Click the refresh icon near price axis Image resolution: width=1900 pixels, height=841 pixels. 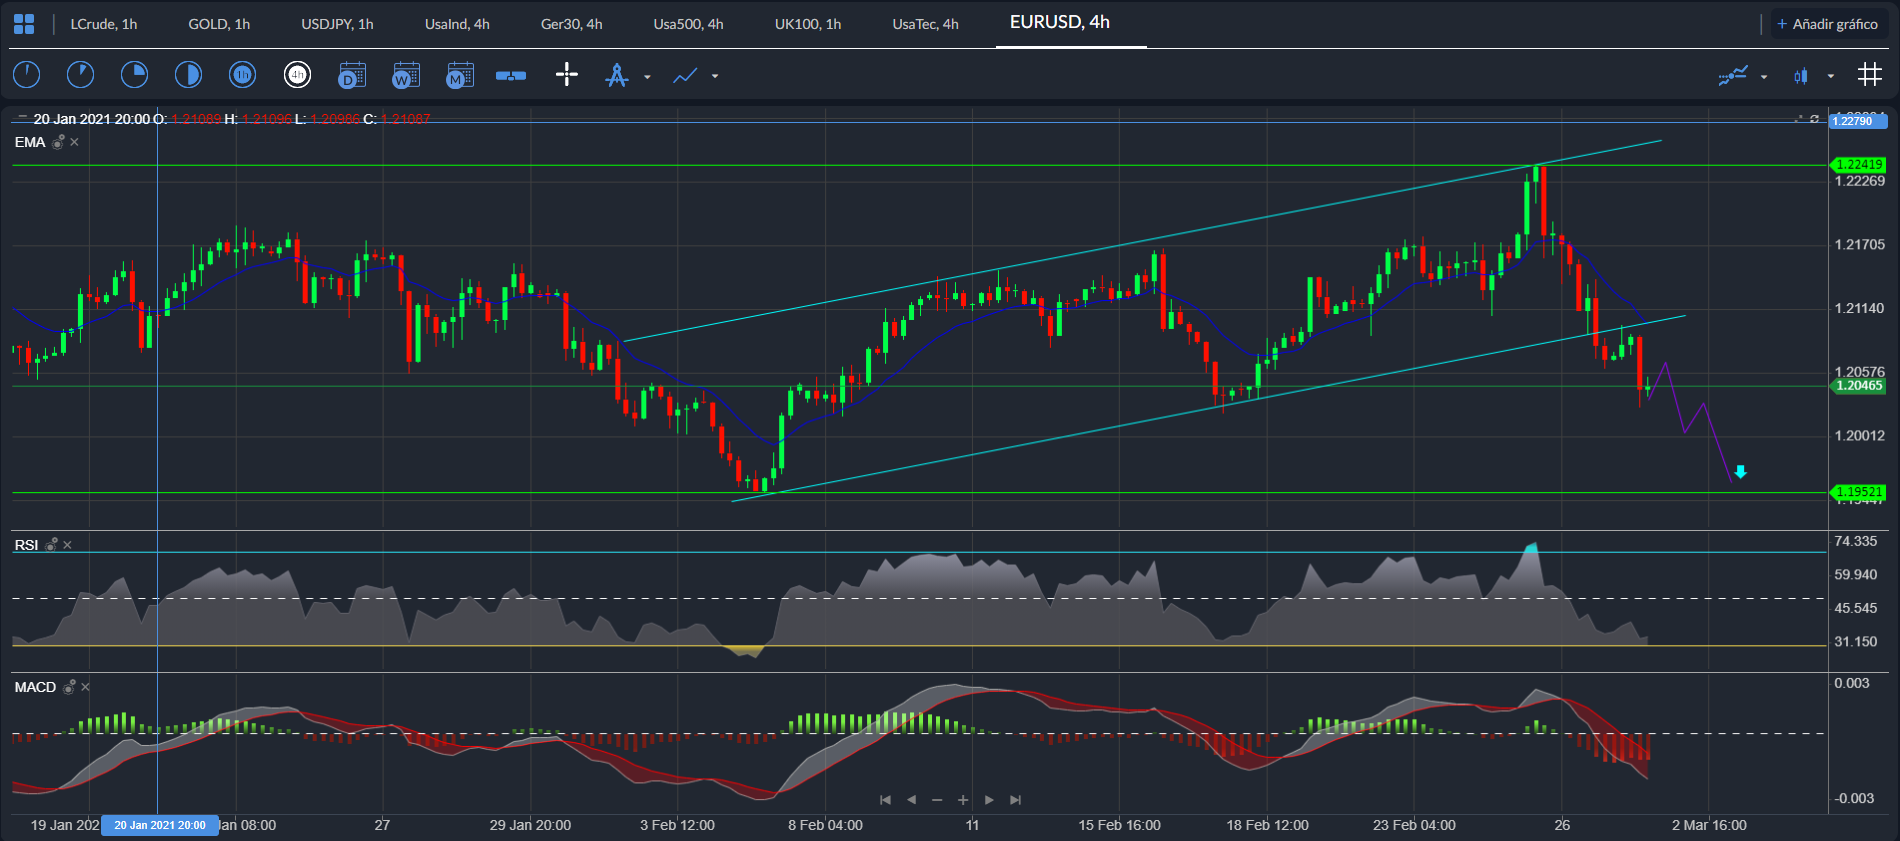tap(1815, 119)
